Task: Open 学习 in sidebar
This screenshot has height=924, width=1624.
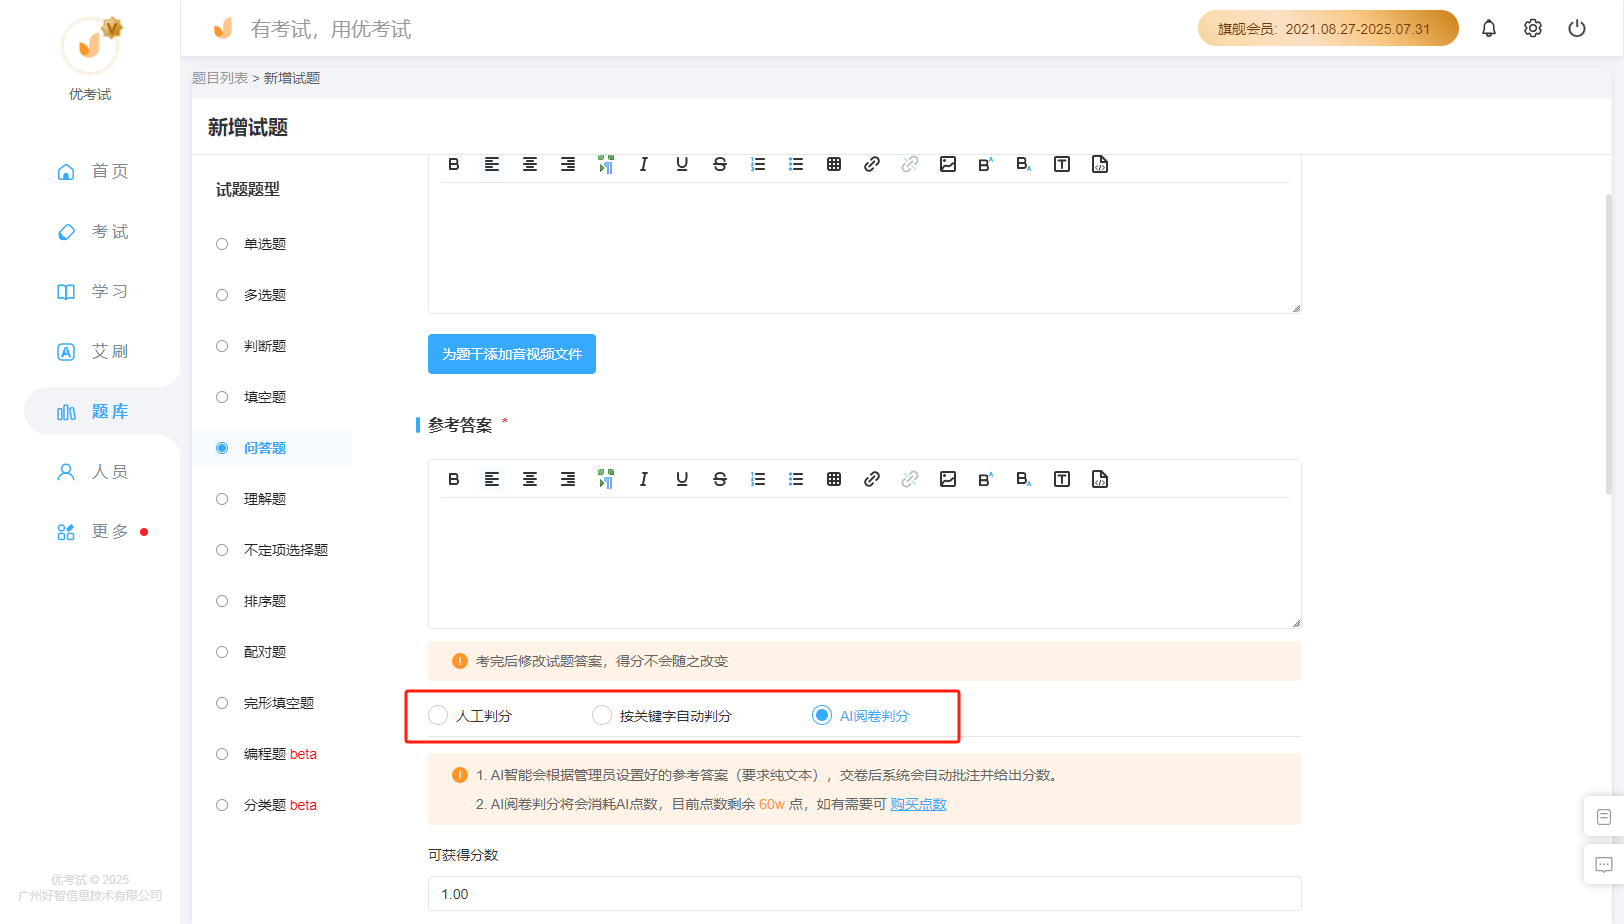Action: click(x=92, y=291)
